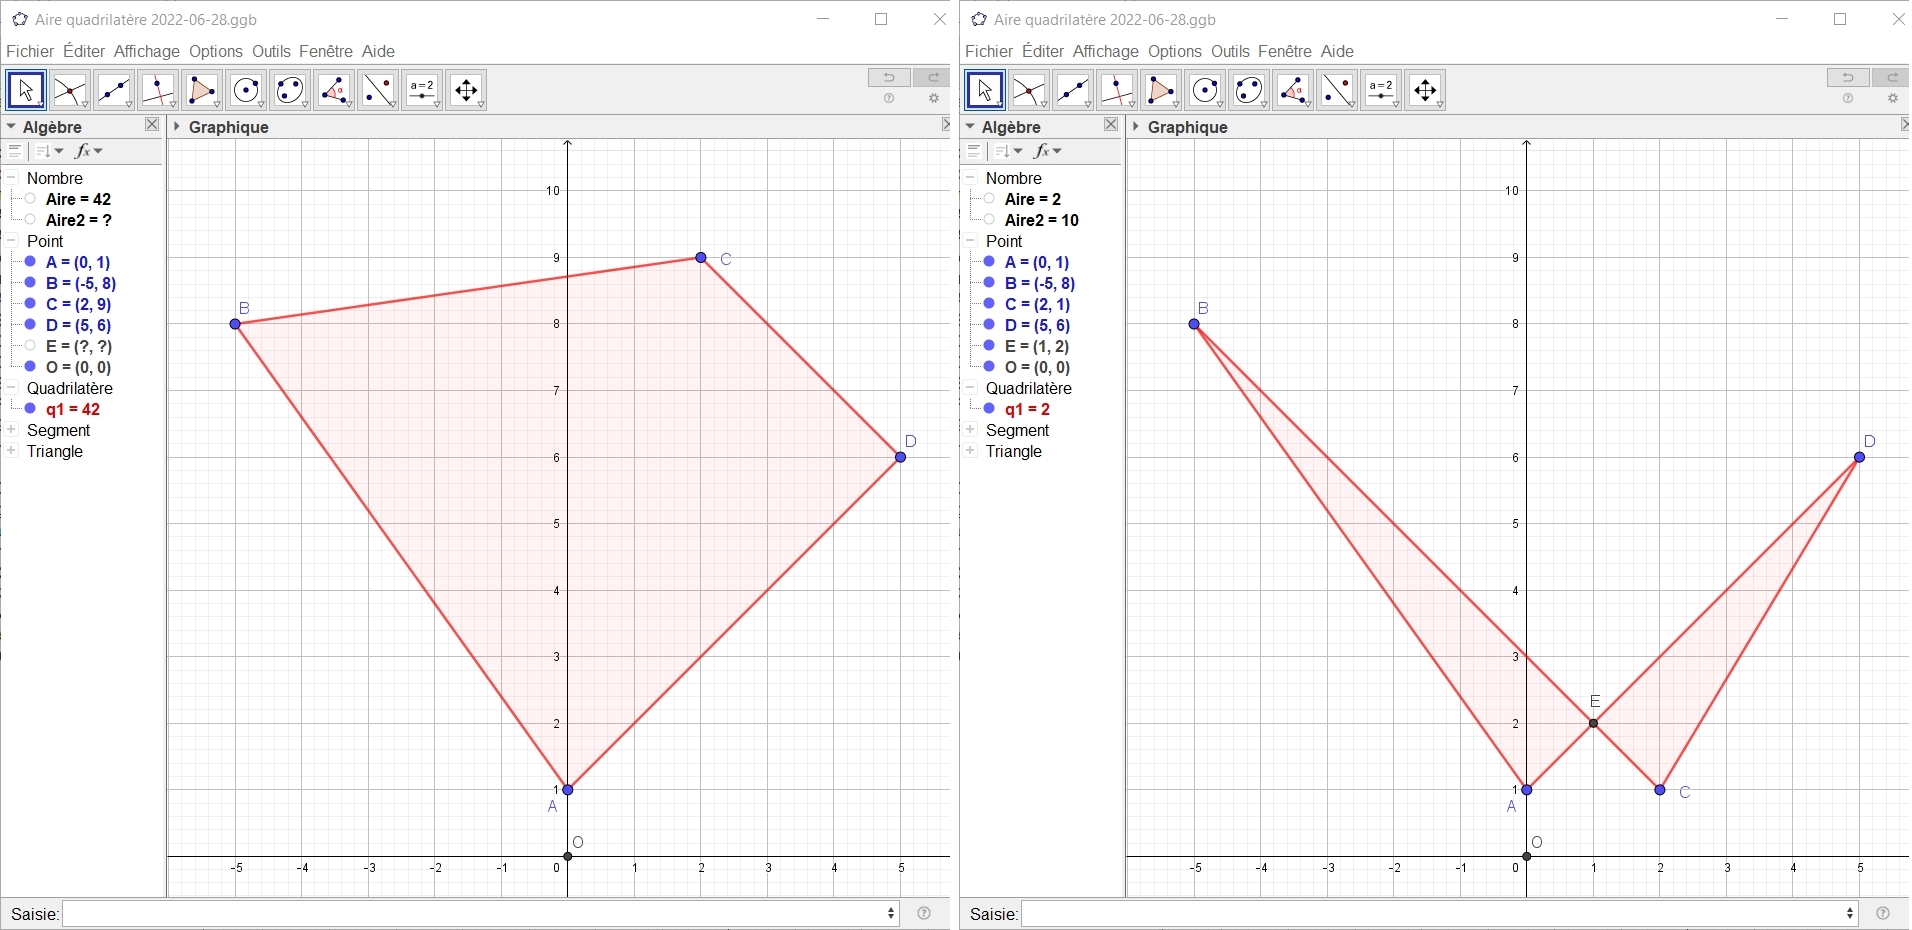This screenshot has height=930, width=1912.
Task: Pick the Angle tool in right window
Action: [1293, 90]
